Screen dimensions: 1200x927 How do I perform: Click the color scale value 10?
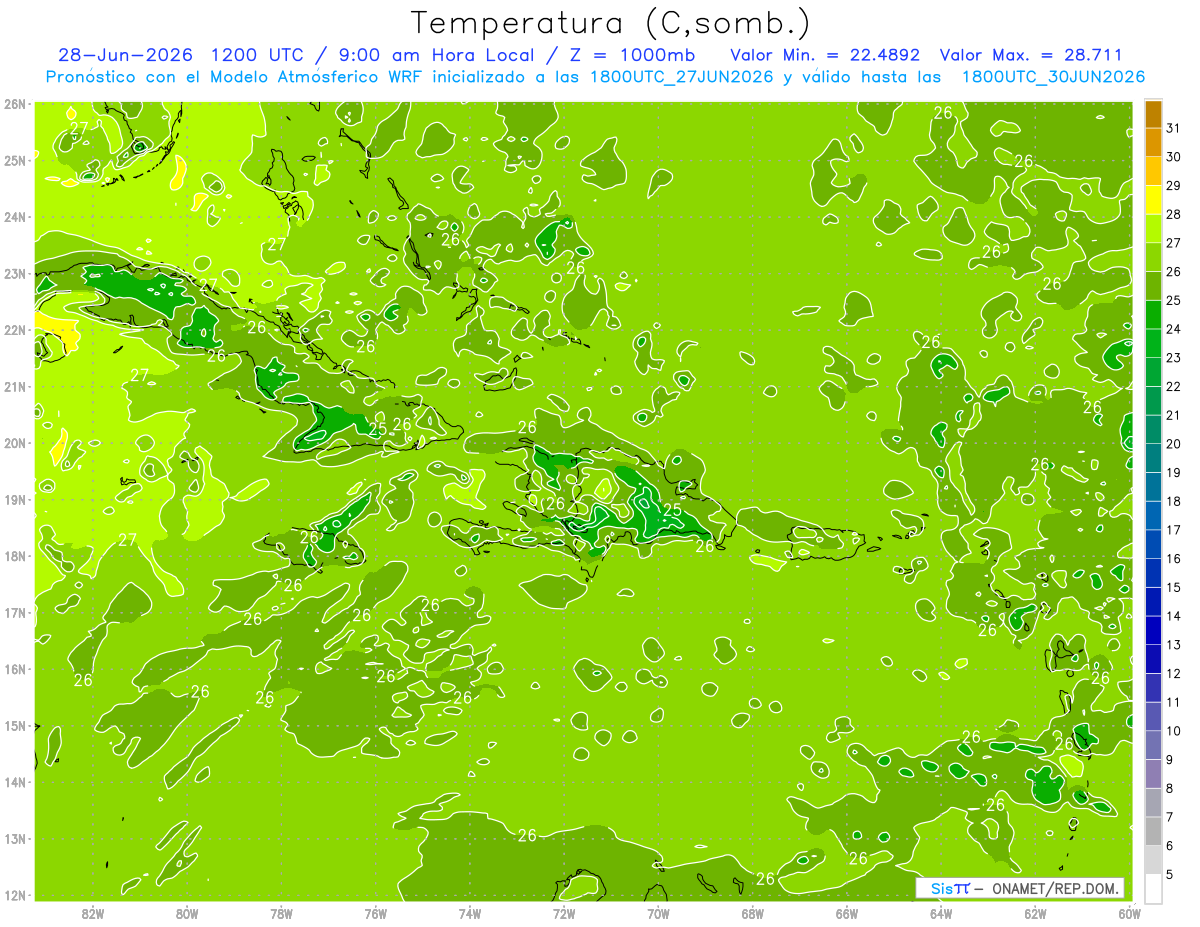point(1173,731)
